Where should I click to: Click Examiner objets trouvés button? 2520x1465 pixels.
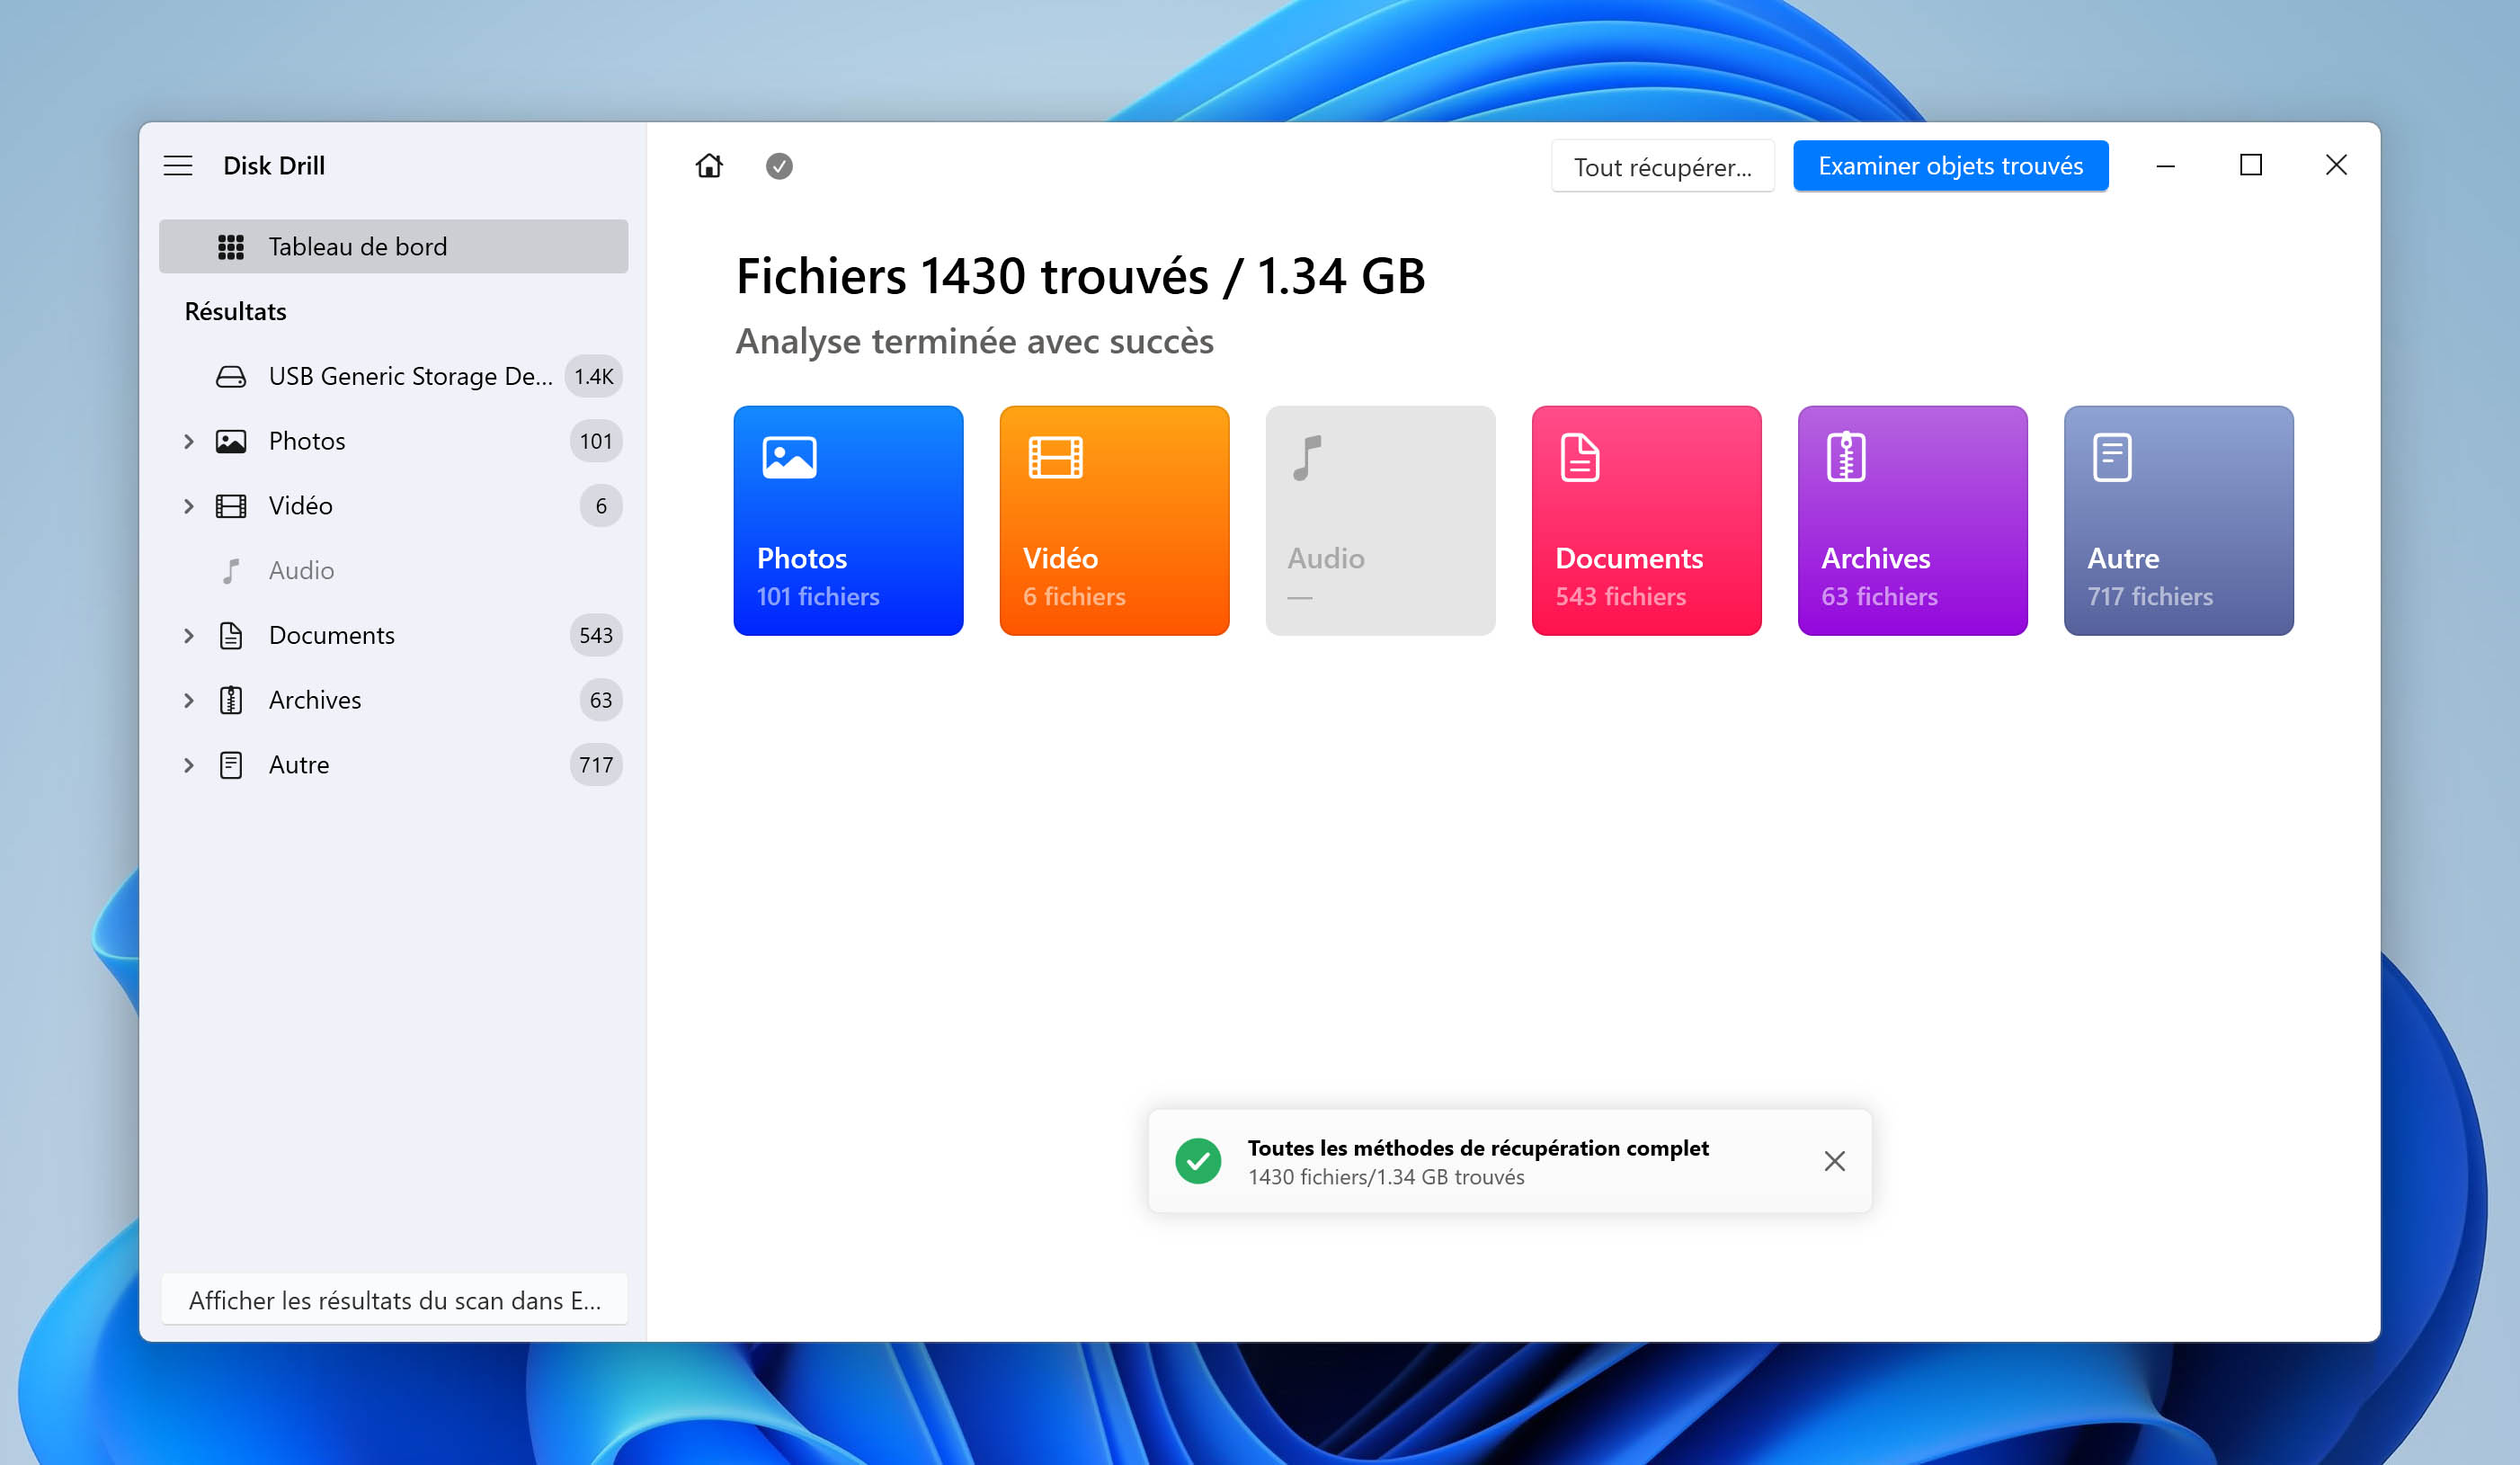pyautogui.click(x=1950, y=166)
